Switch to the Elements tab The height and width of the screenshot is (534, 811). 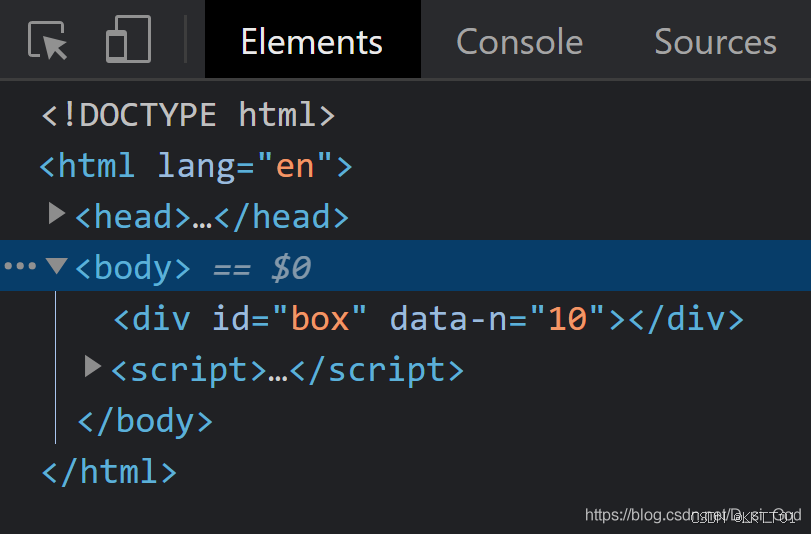312,40
